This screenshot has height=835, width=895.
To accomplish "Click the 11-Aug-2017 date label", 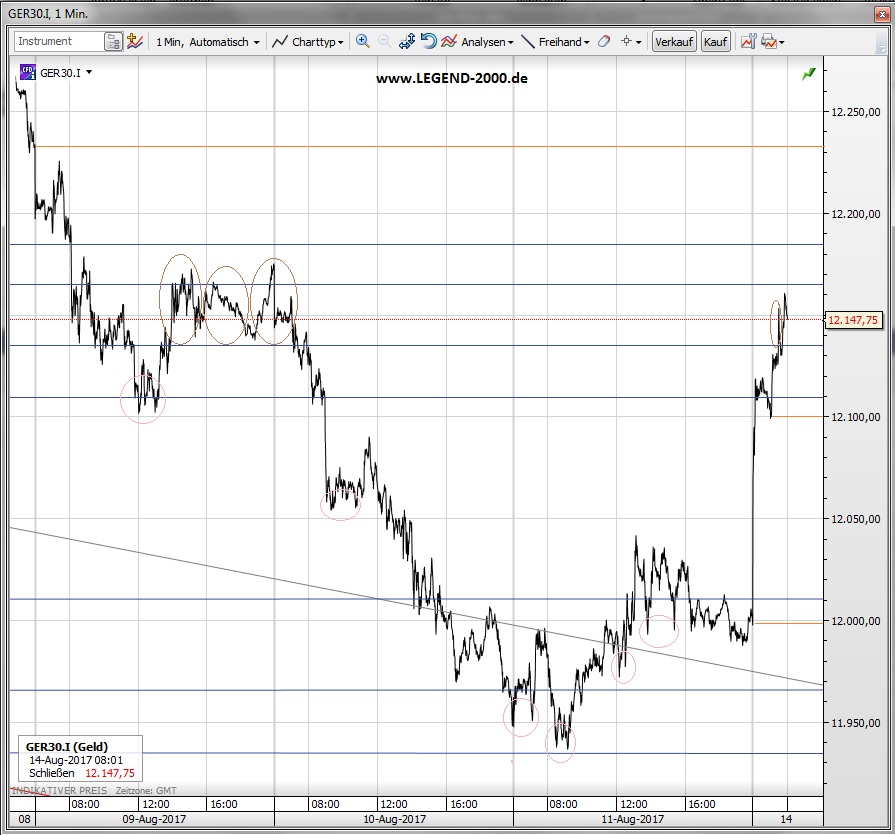I will (632, 819).
